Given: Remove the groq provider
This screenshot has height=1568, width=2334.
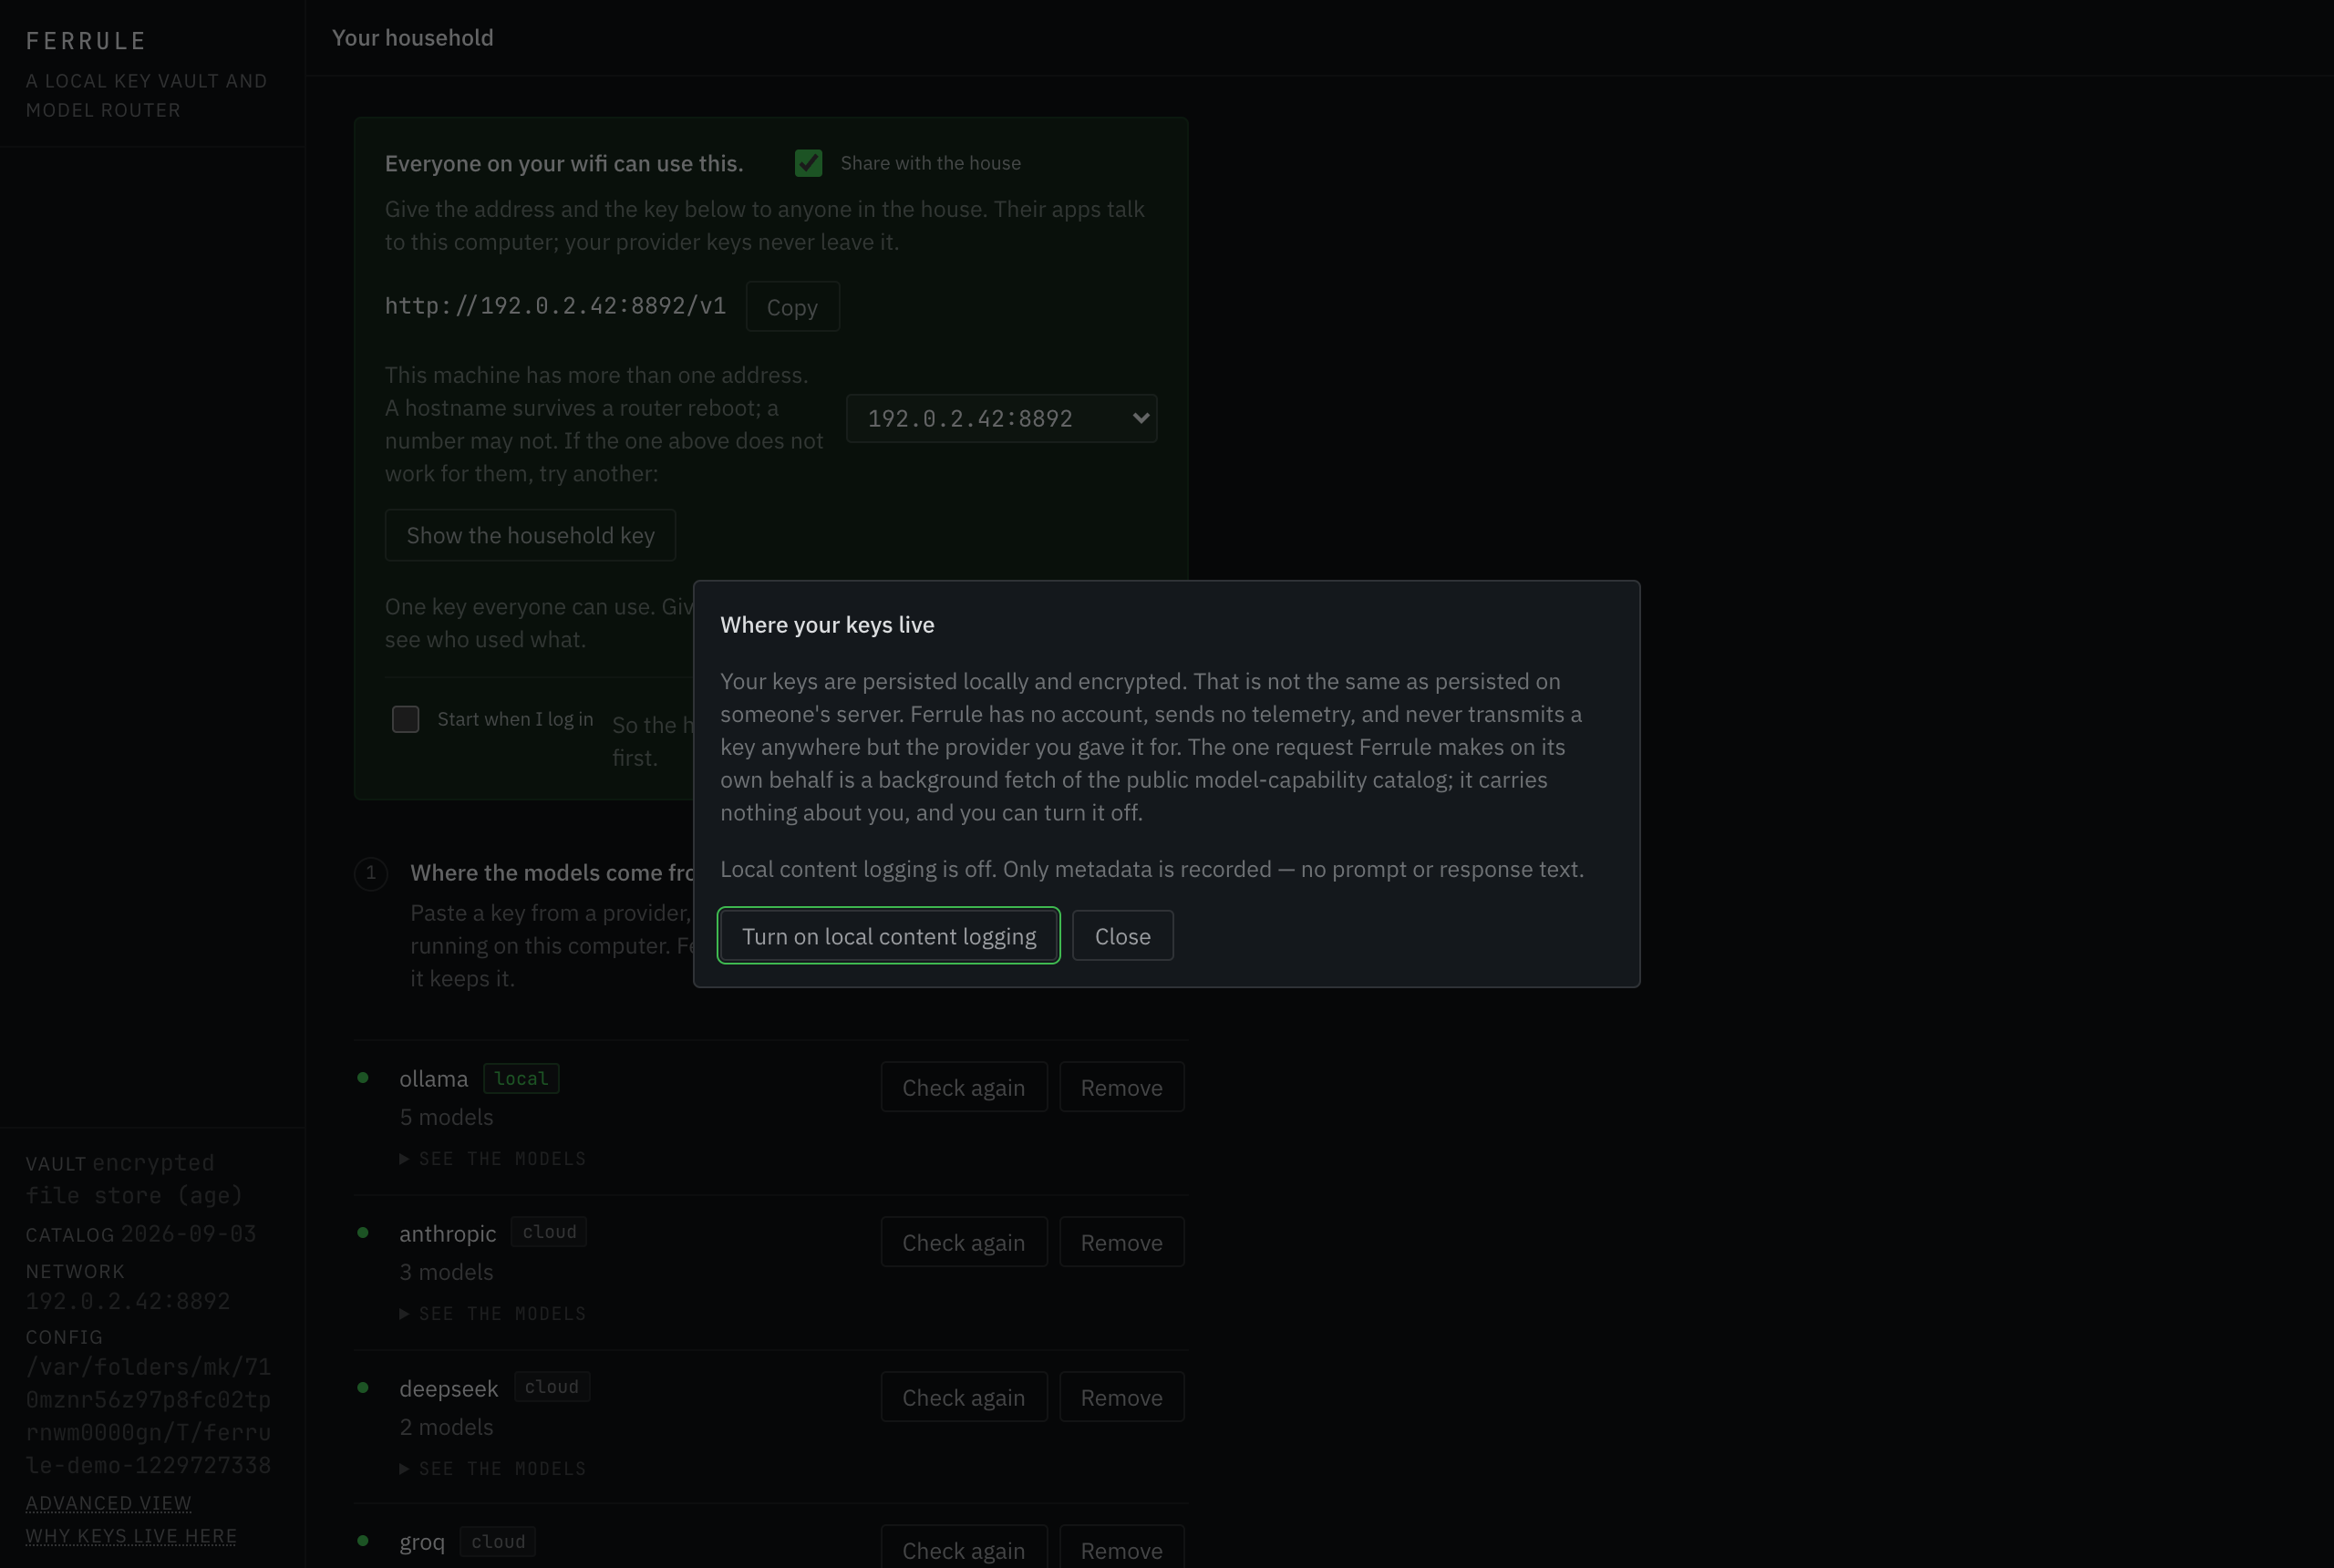Looking at the screenshot, I should coord(1121,1549).
